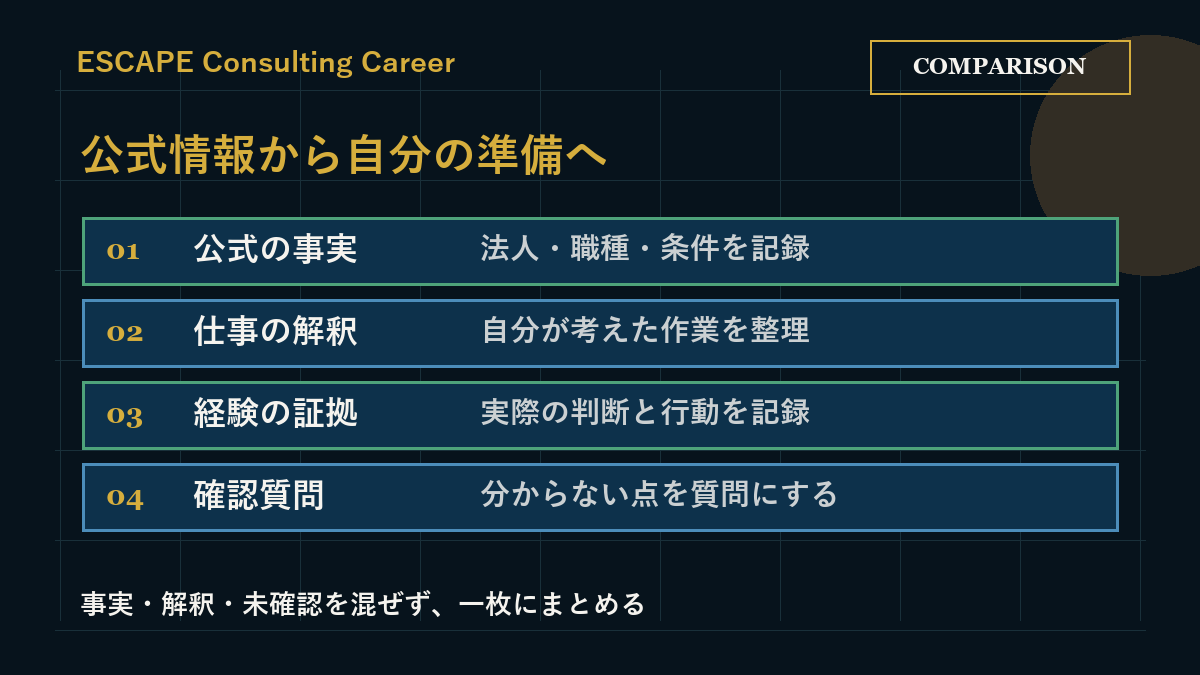Select the 04 number marker
Viewport: 1200px width, 675px height.
pos(125,497)
